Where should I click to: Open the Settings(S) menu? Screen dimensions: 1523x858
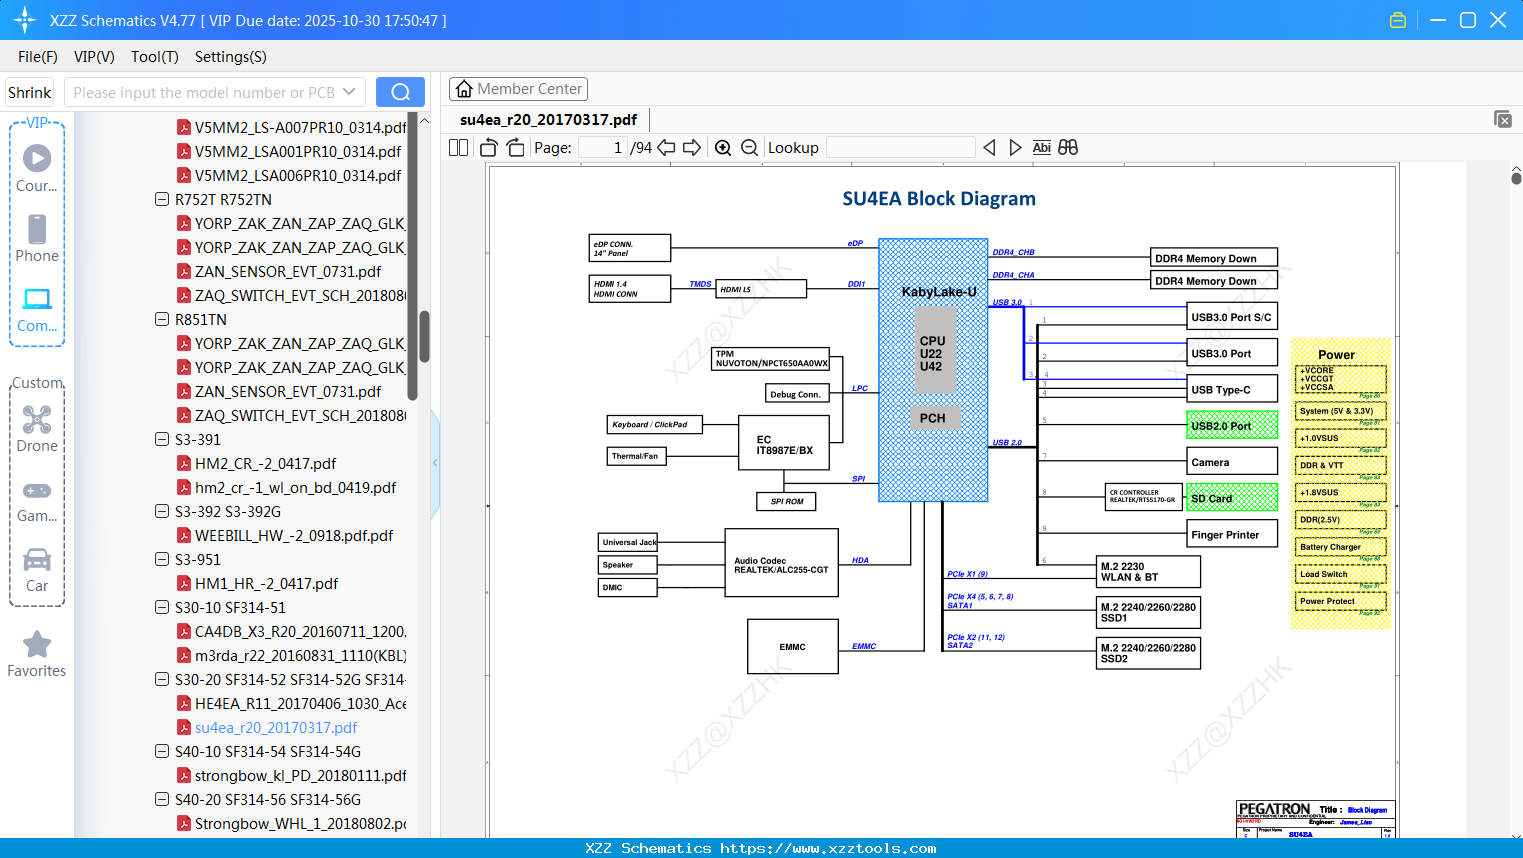(x=230, y=57)
